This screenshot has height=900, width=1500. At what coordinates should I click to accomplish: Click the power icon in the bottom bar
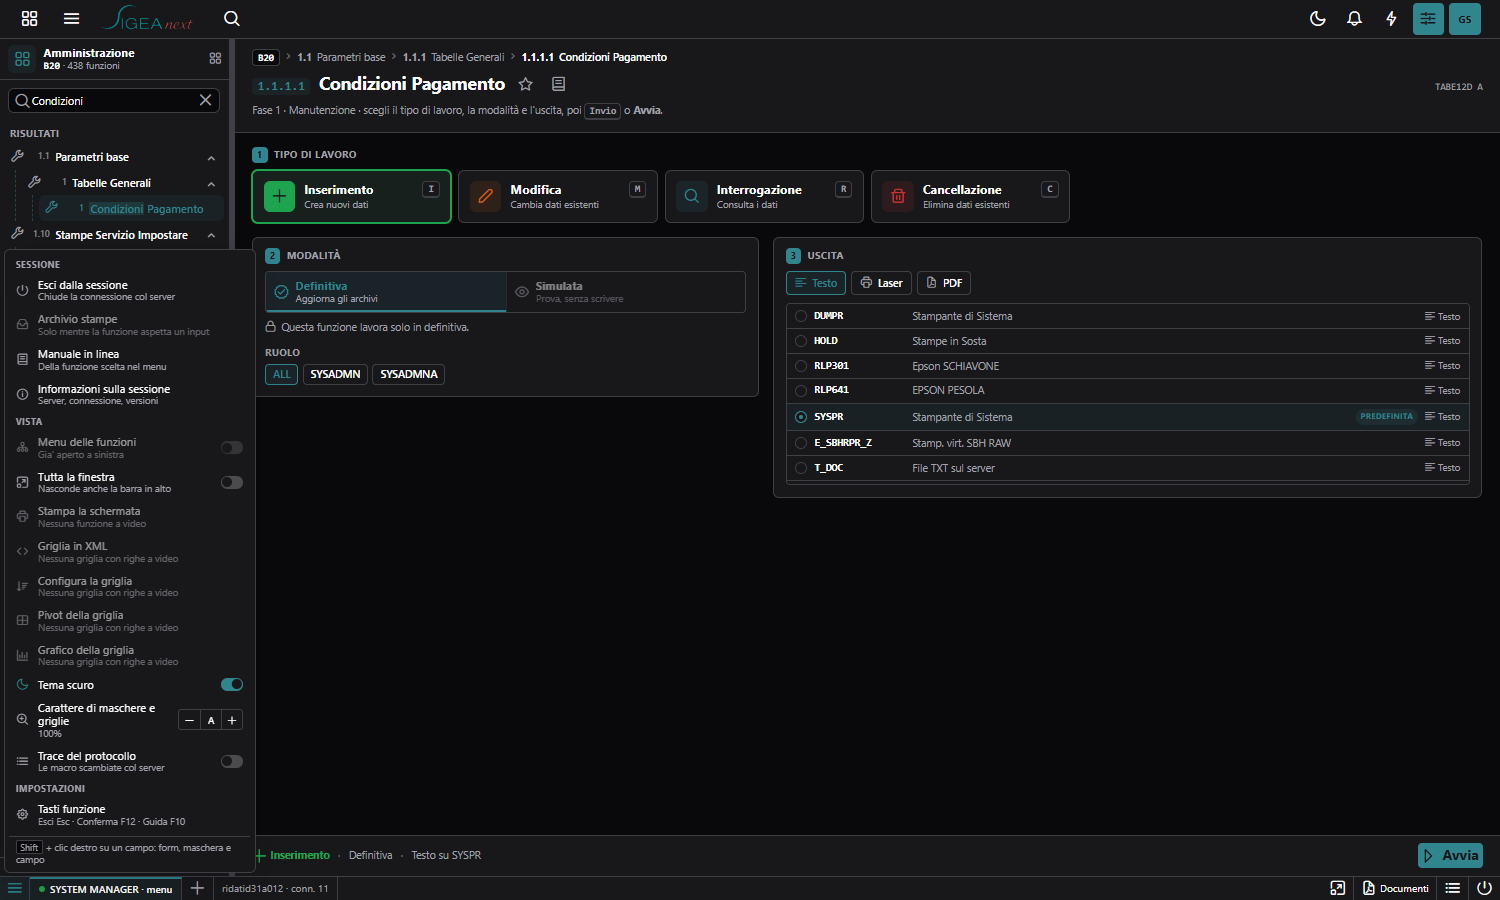[1484, 888]
